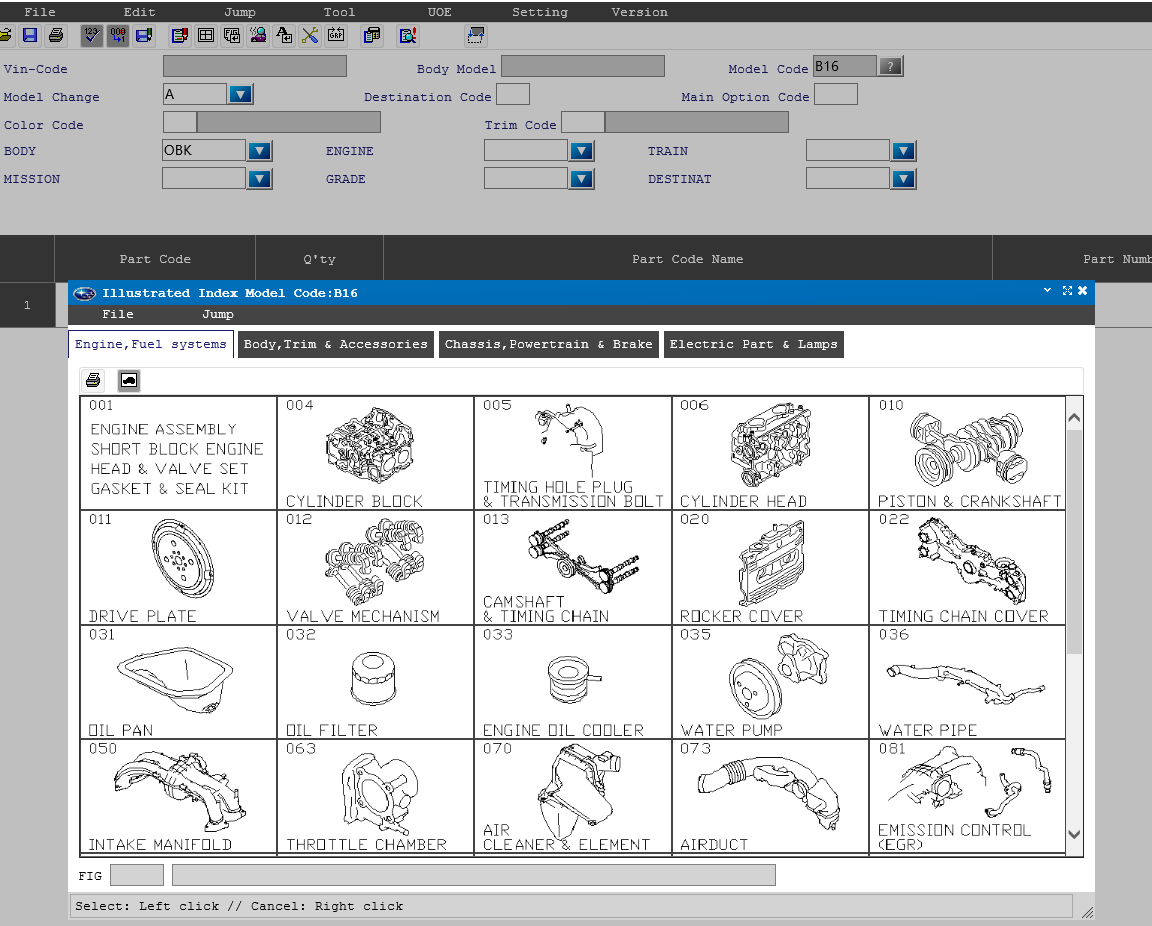This screenshot has height=926, width=1152.
Task: Open the ENGINE dropdown list
Action: tap(581, 151)
